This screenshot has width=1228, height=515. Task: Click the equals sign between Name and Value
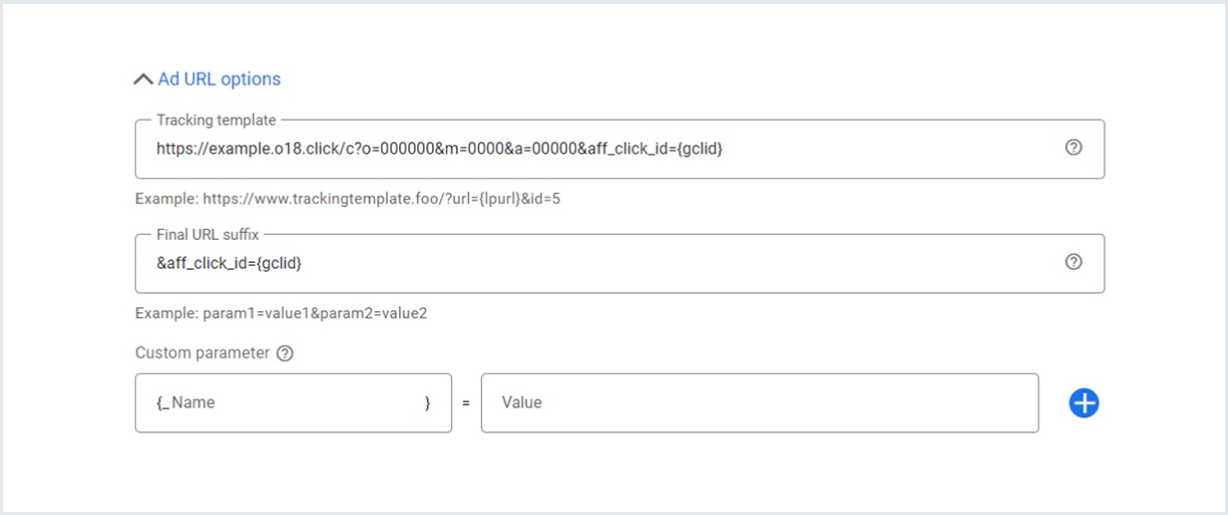coord(466,403)
